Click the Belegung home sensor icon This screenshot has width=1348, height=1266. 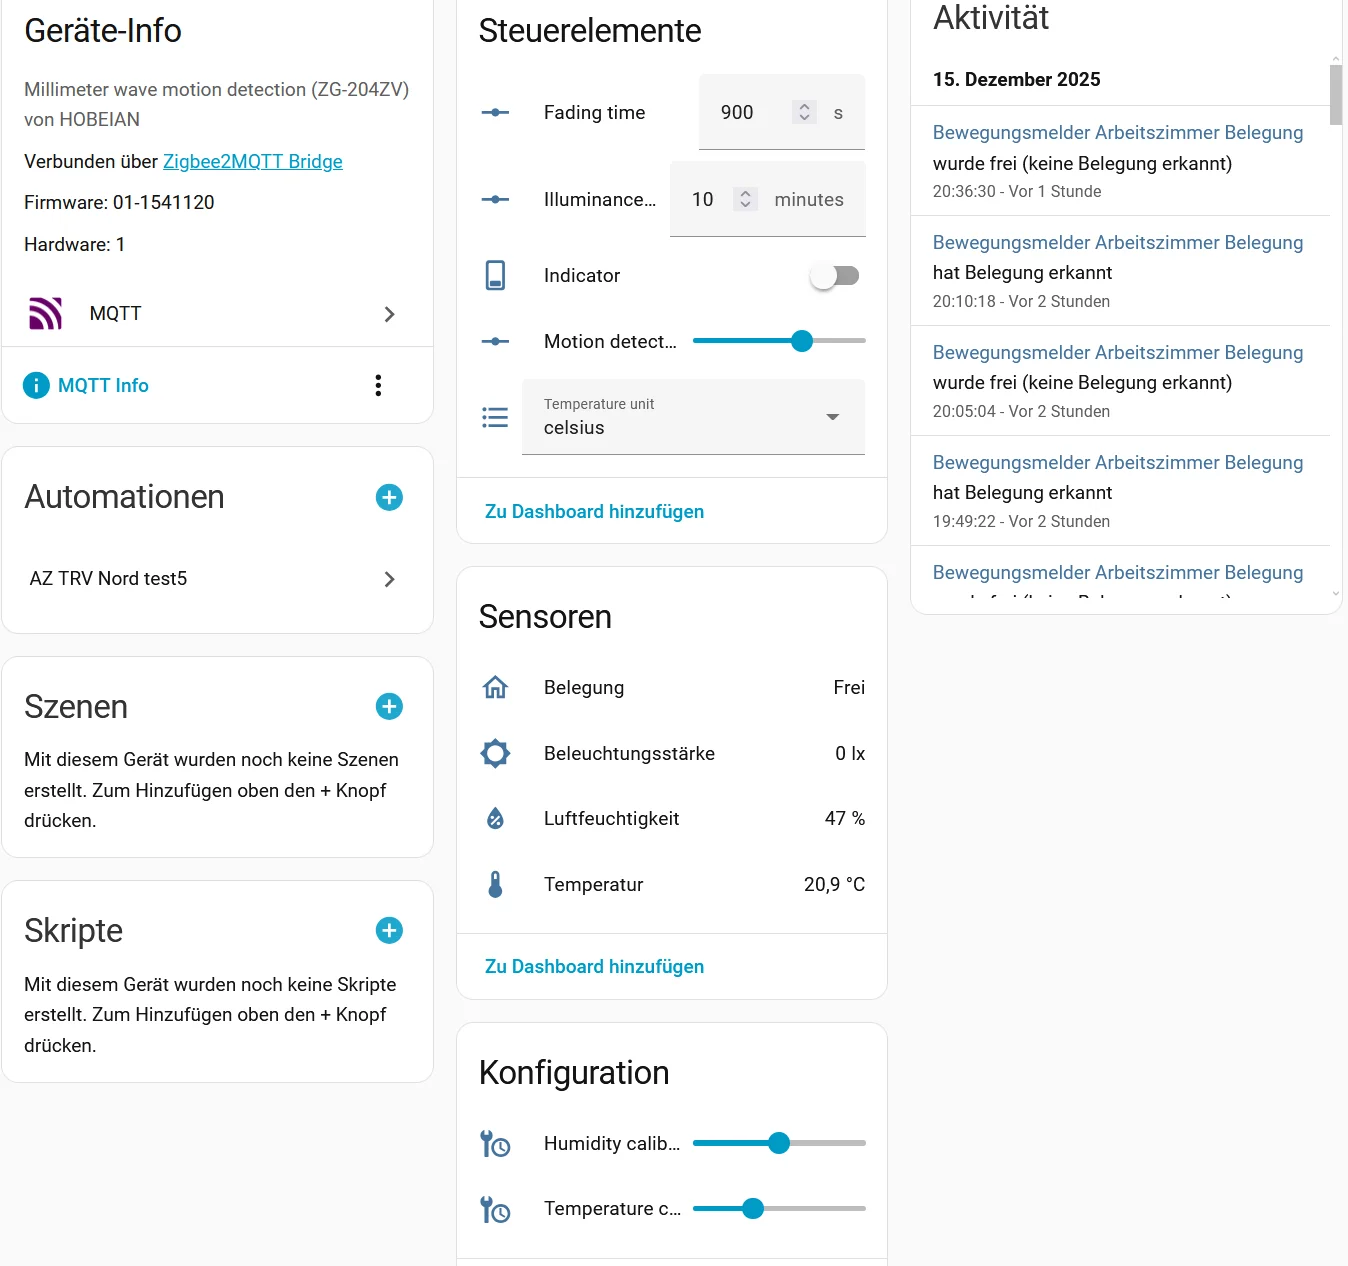click(495, 688)
